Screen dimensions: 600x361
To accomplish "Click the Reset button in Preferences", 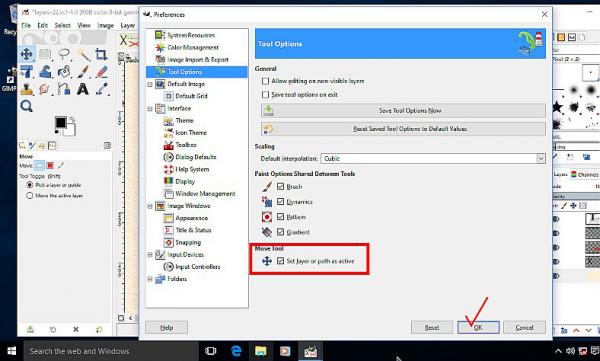I will pyautogui.click(x=432, y=327).
